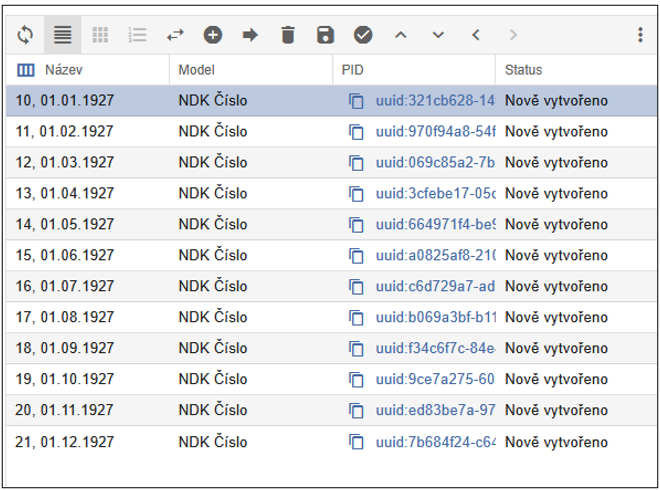Move item up with chevron up

401,35
